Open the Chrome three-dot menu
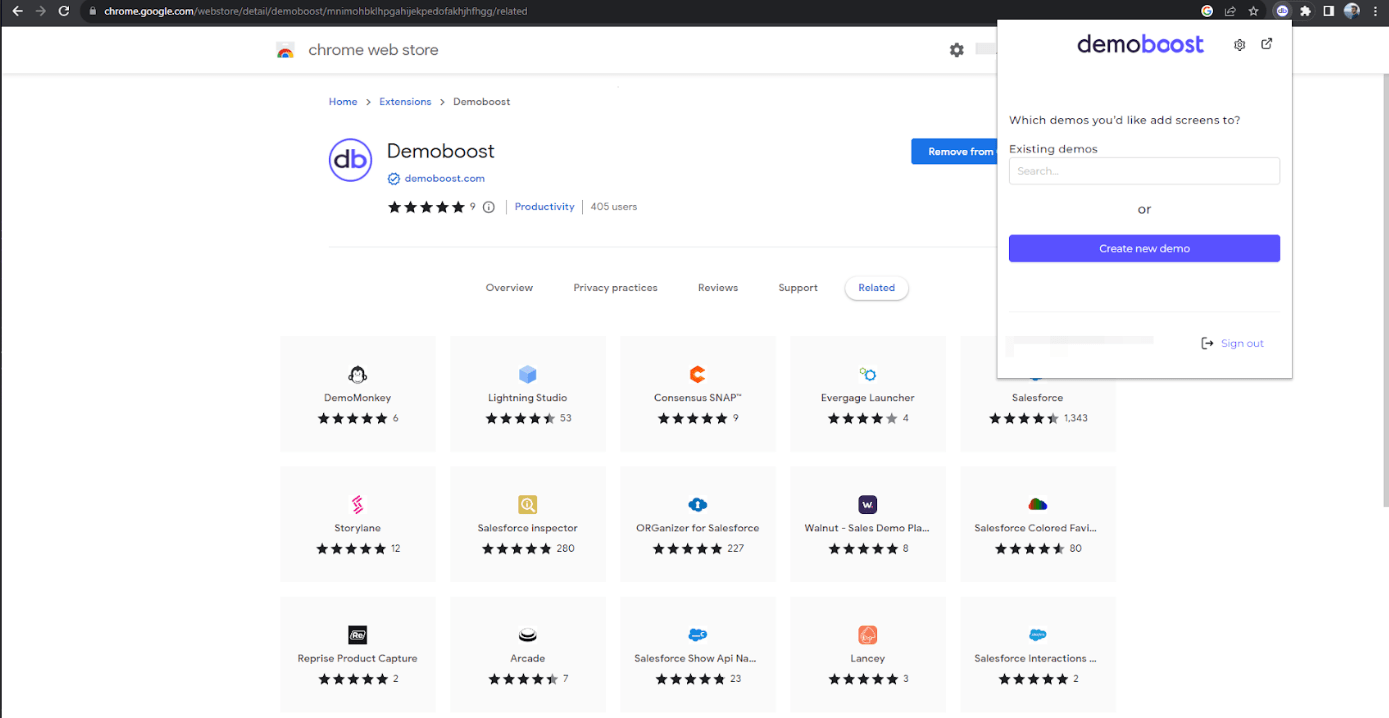Image resolution: width=1389 pixels, height=718 pixels. 1377,11
